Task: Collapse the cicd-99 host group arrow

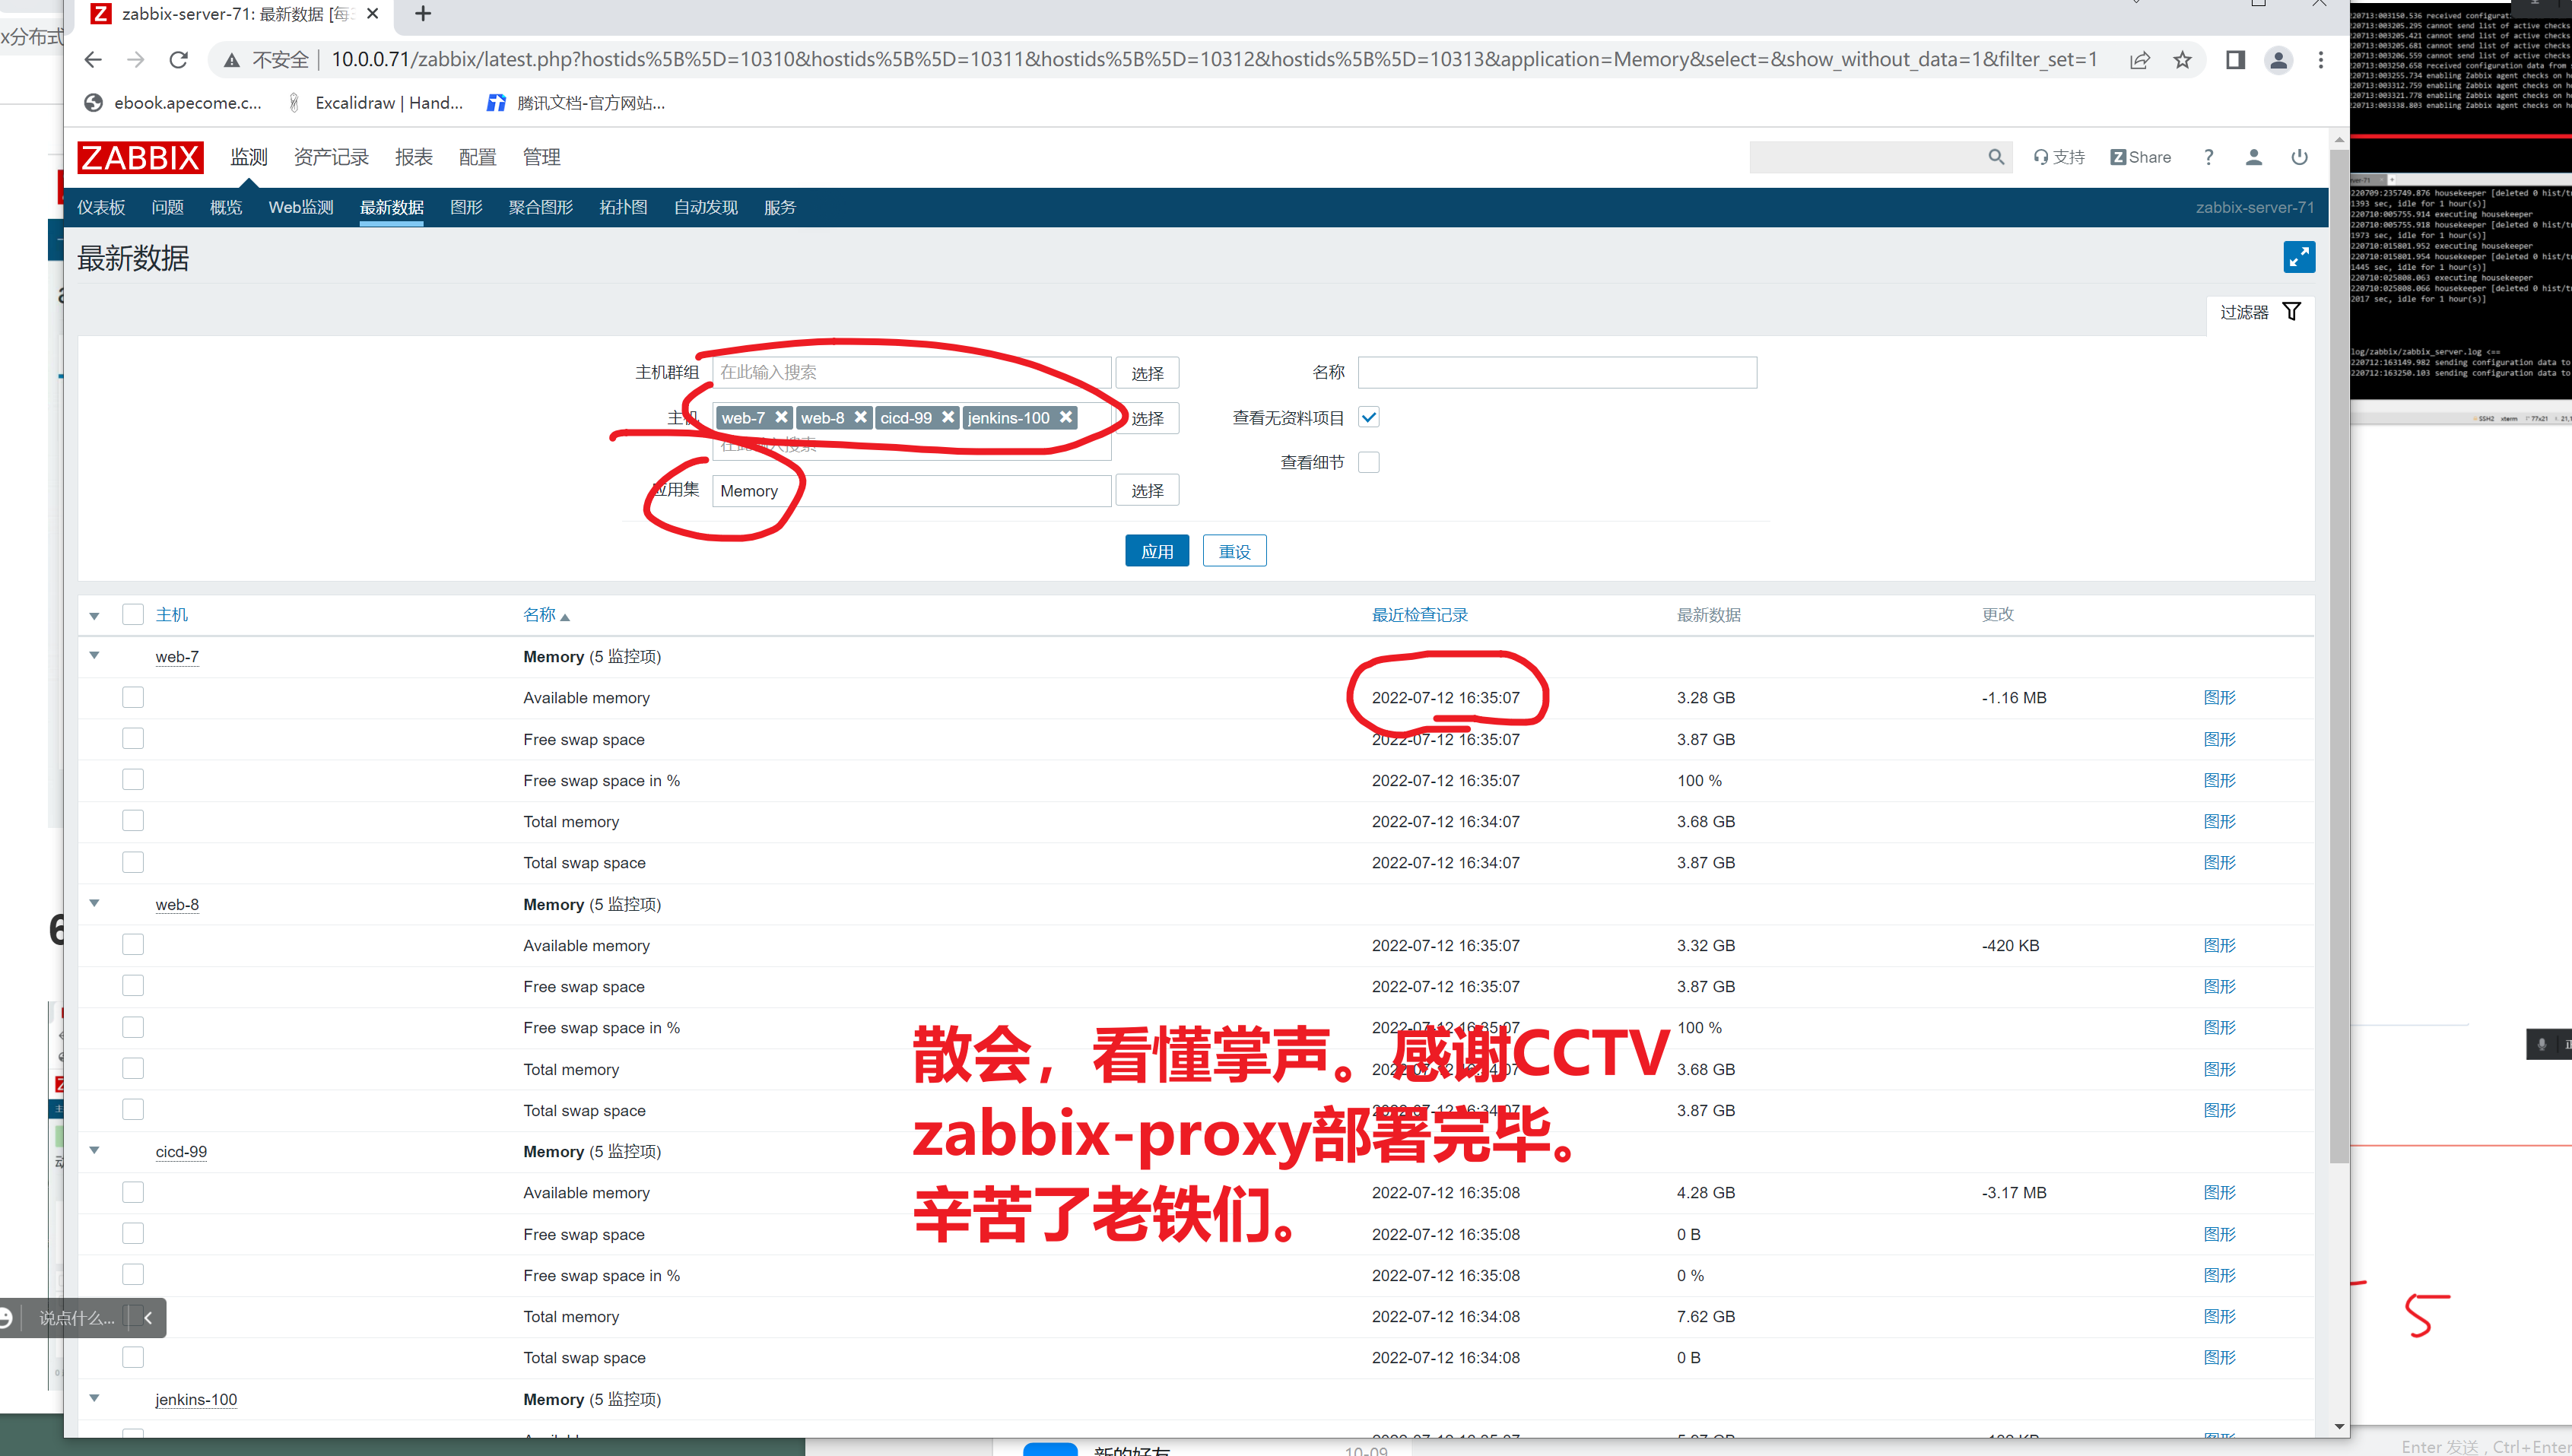Action: pos(95,1151)
